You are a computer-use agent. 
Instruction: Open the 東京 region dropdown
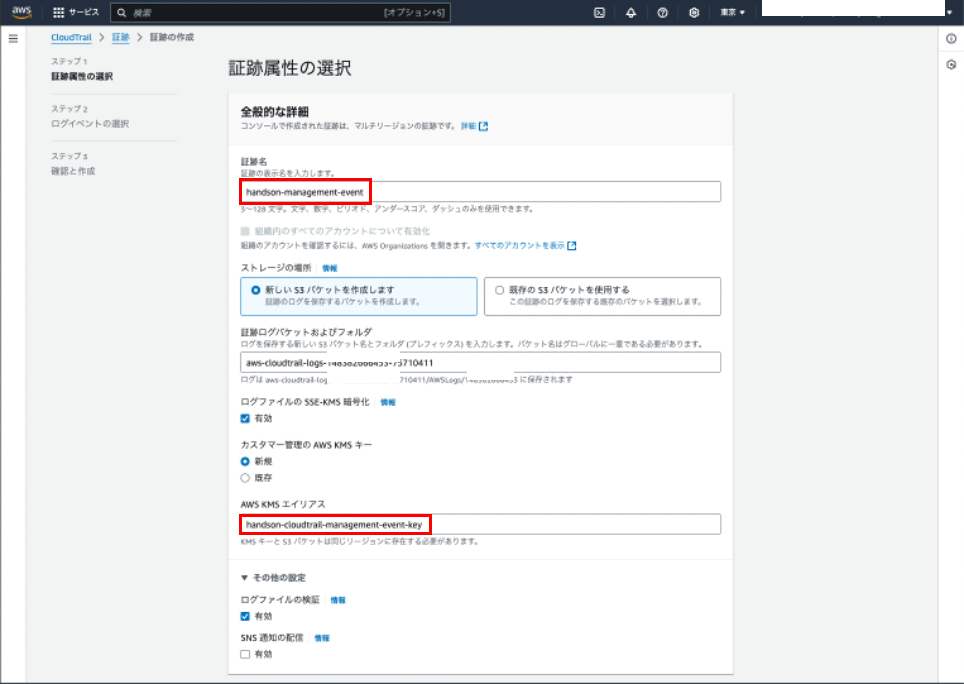[732, 12]
